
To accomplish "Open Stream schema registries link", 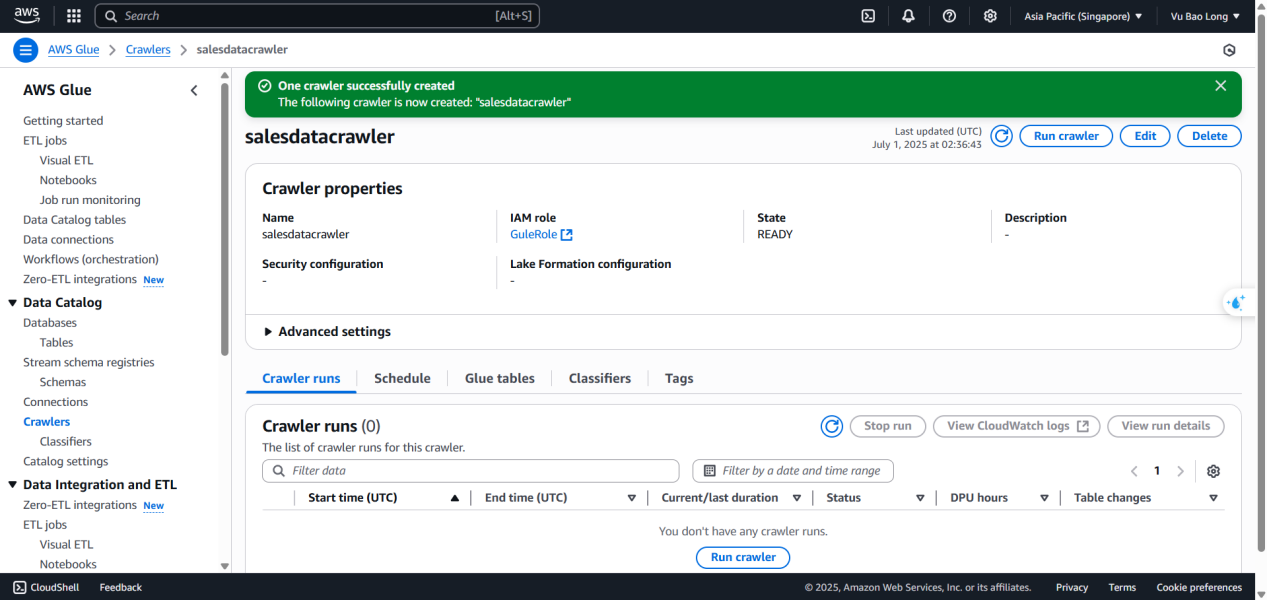I will tap(89, 363).
